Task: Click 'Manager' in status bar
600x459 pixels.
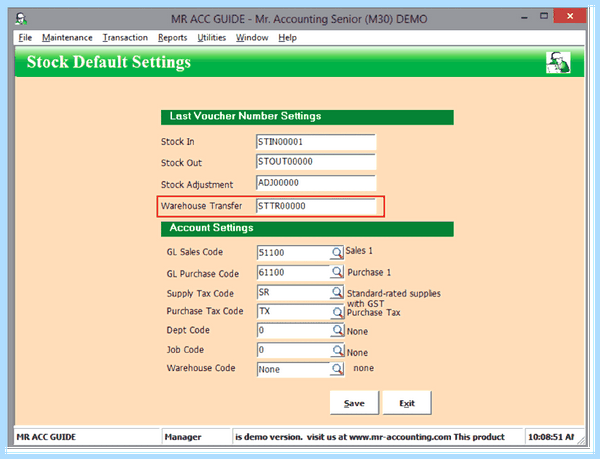Action: pos(183,437)
